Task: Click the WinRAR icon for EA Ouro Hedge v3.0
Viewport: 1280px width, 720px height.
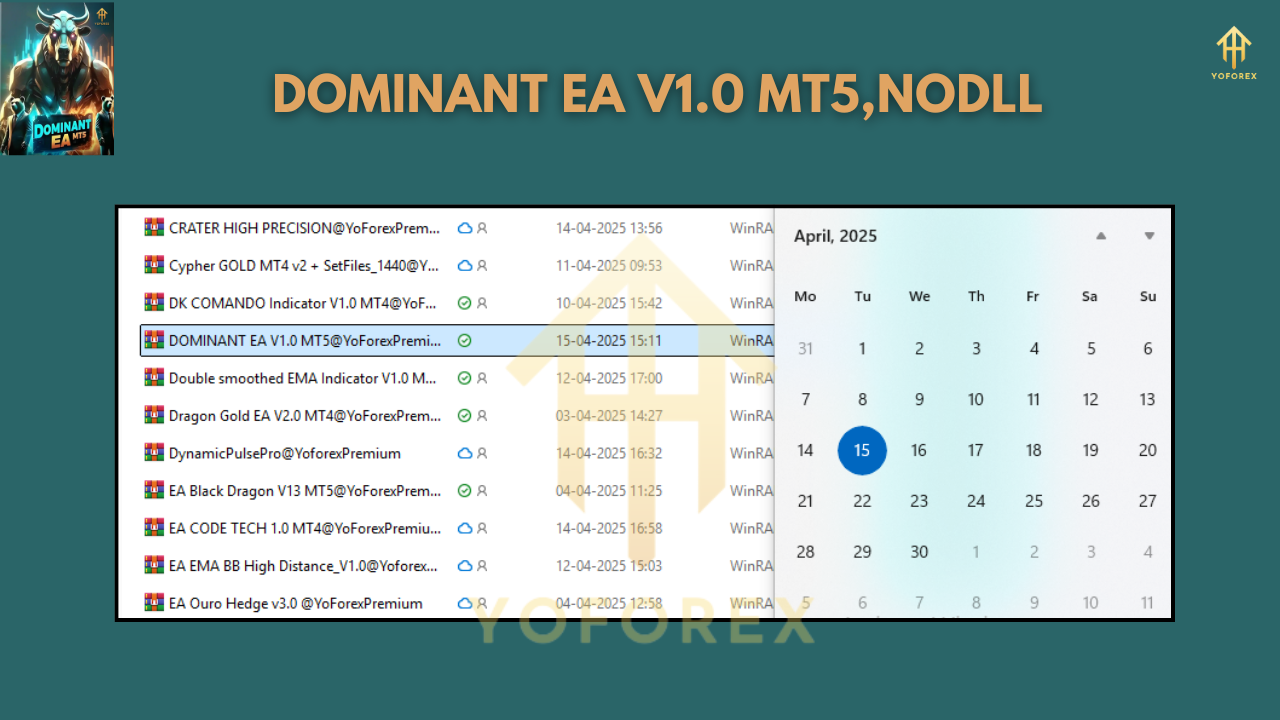Action: pyautogui.click(x=153, y=603)
